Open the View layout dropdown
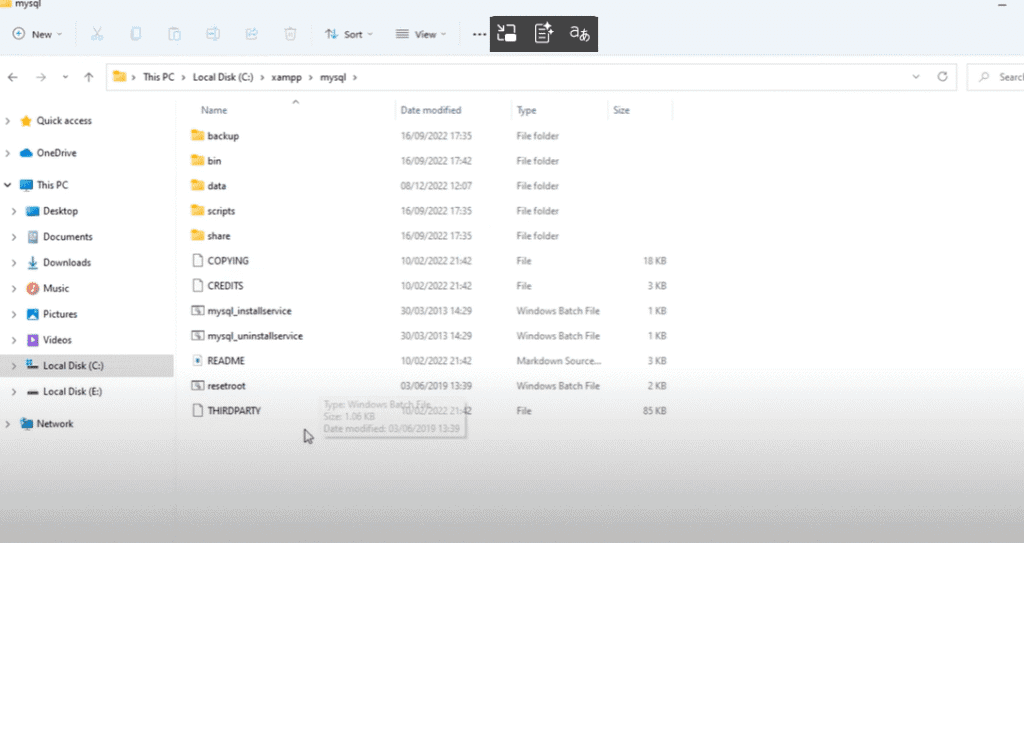This screenshot has height=733, width=1024. click(x=421, y=34)
